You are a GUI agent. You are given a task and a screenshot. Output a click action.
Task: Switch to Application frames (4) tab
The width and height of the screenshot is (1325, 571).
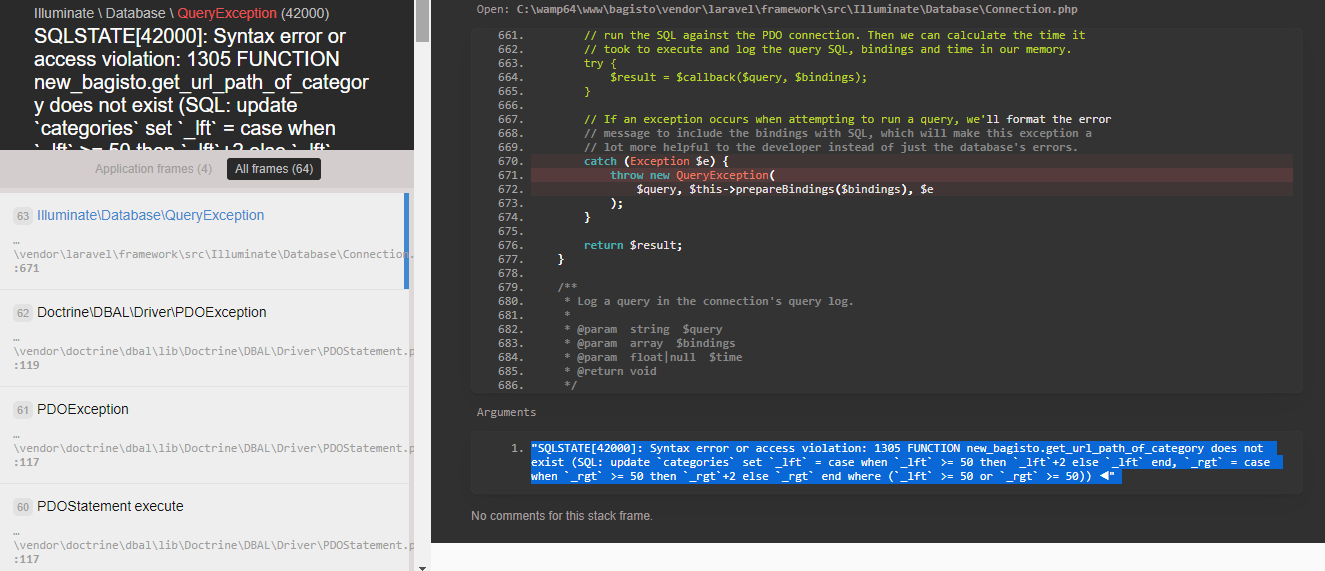click(153, 169)
